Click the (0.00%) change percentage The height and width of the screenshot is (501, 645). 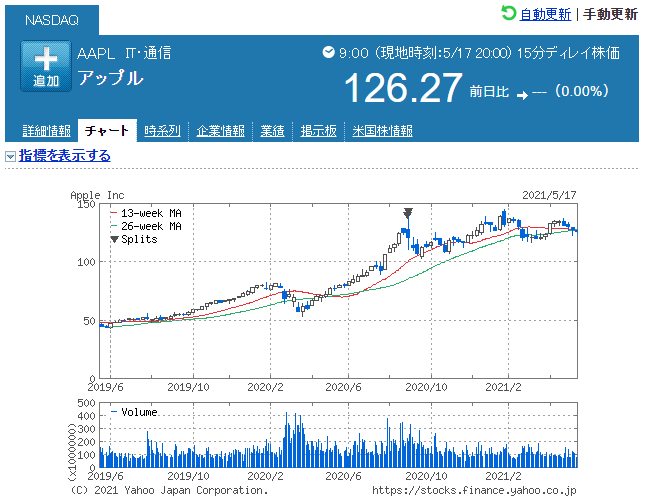[582, 91]
